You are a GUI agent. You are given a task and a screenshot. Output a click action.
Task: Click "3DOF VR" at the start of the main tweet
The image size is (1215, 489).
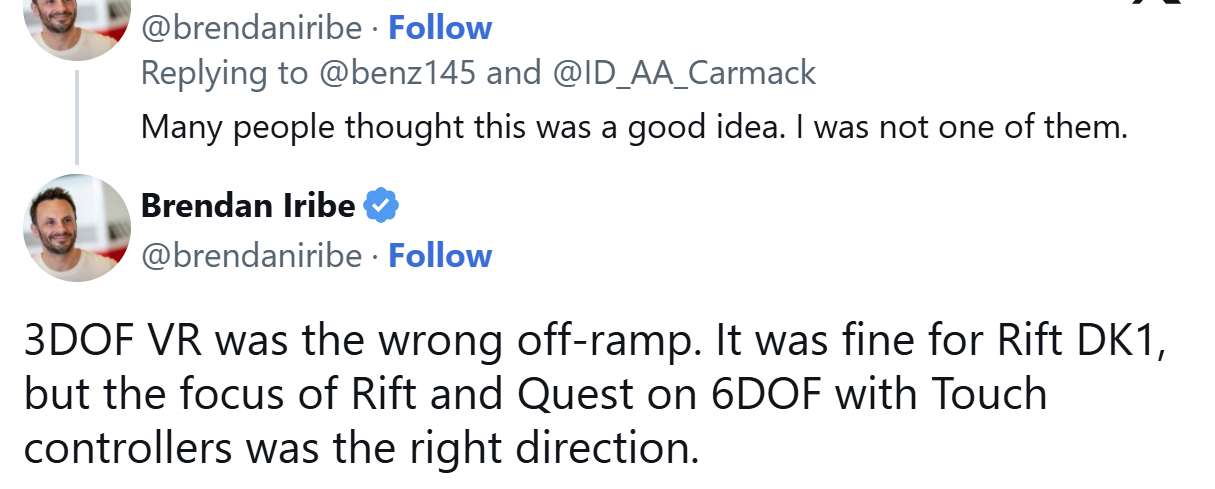click(x=113, y=343)
